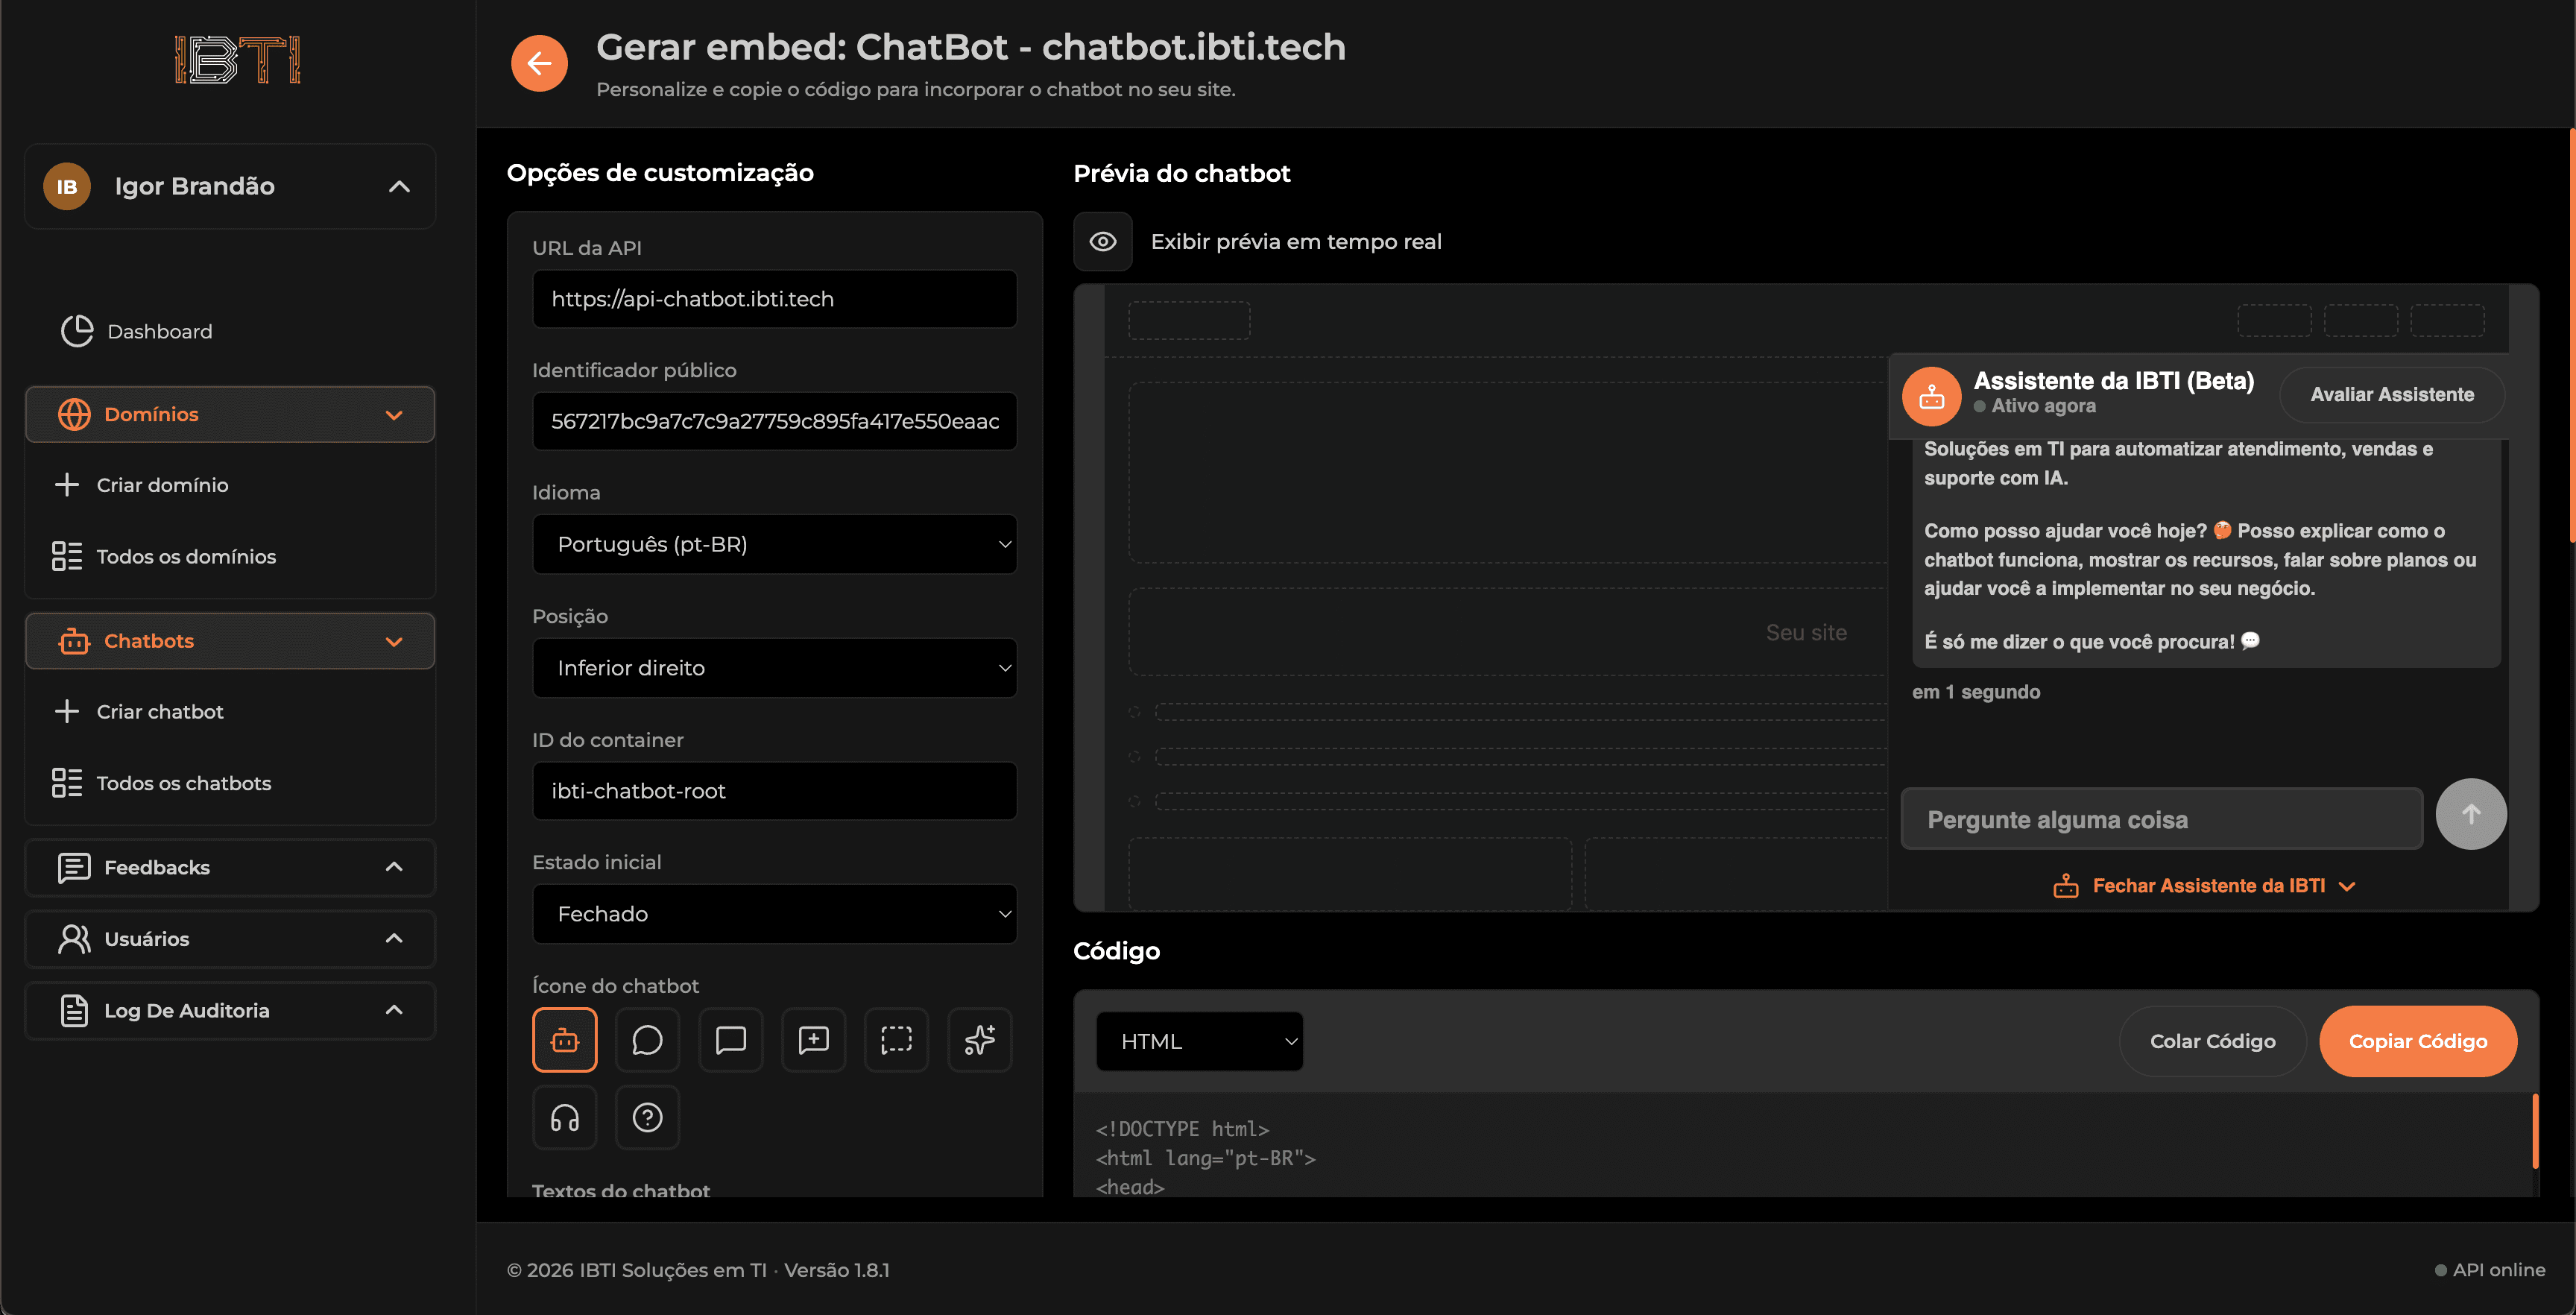The image size is (2576, 1315).
Task: Click Avaliar Assistente in the chat preview
Action: point(2392,394)
